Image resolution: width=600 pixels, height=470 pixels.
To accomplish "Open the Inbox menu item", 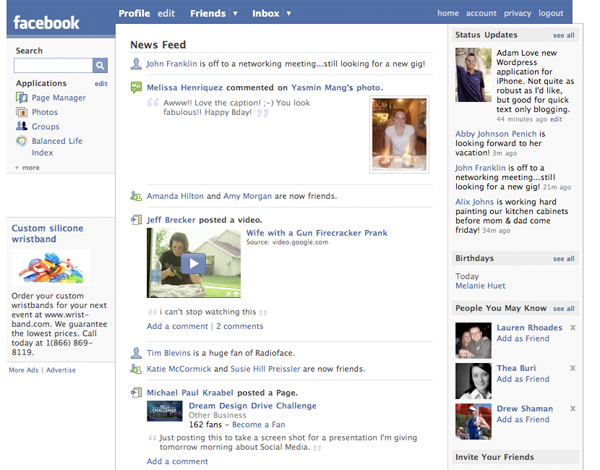I will click(266, 13).
